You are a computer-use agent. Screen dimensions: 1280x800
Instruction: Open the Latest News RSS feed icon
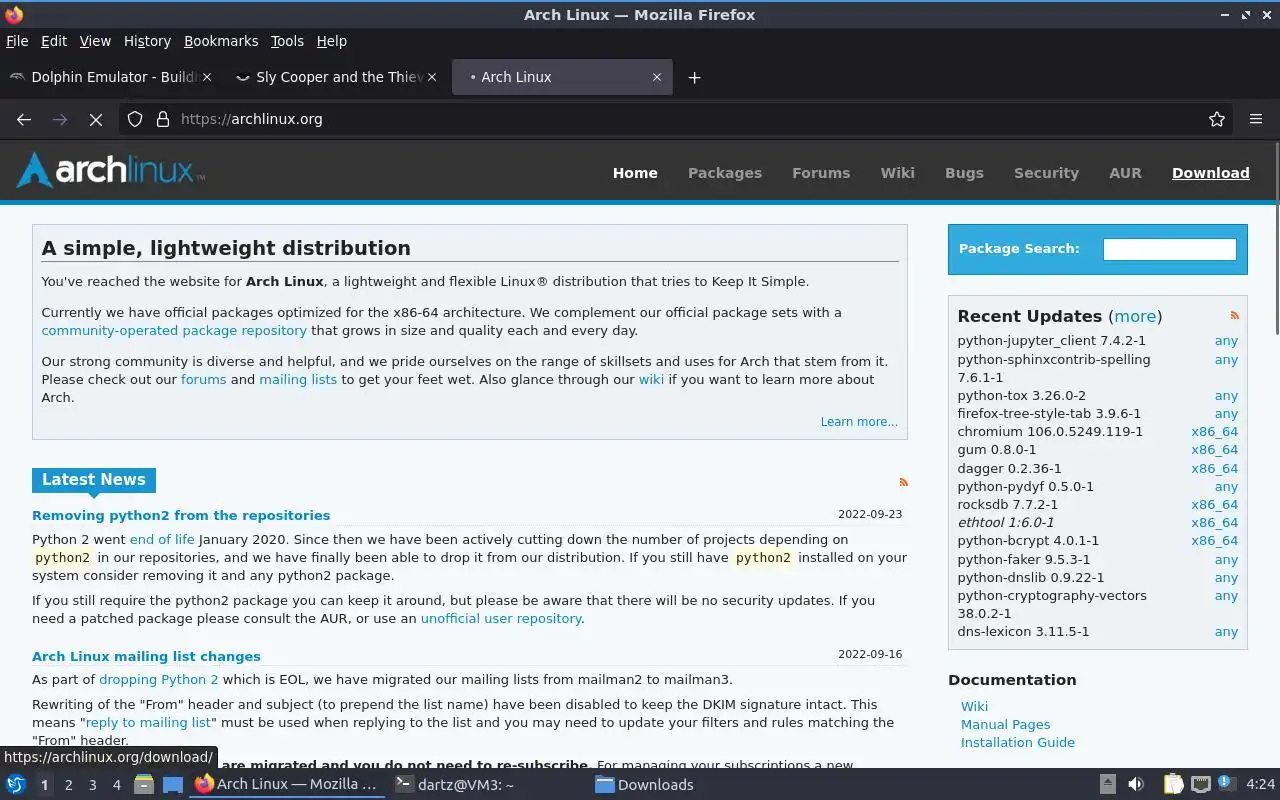tap(903, 482)
